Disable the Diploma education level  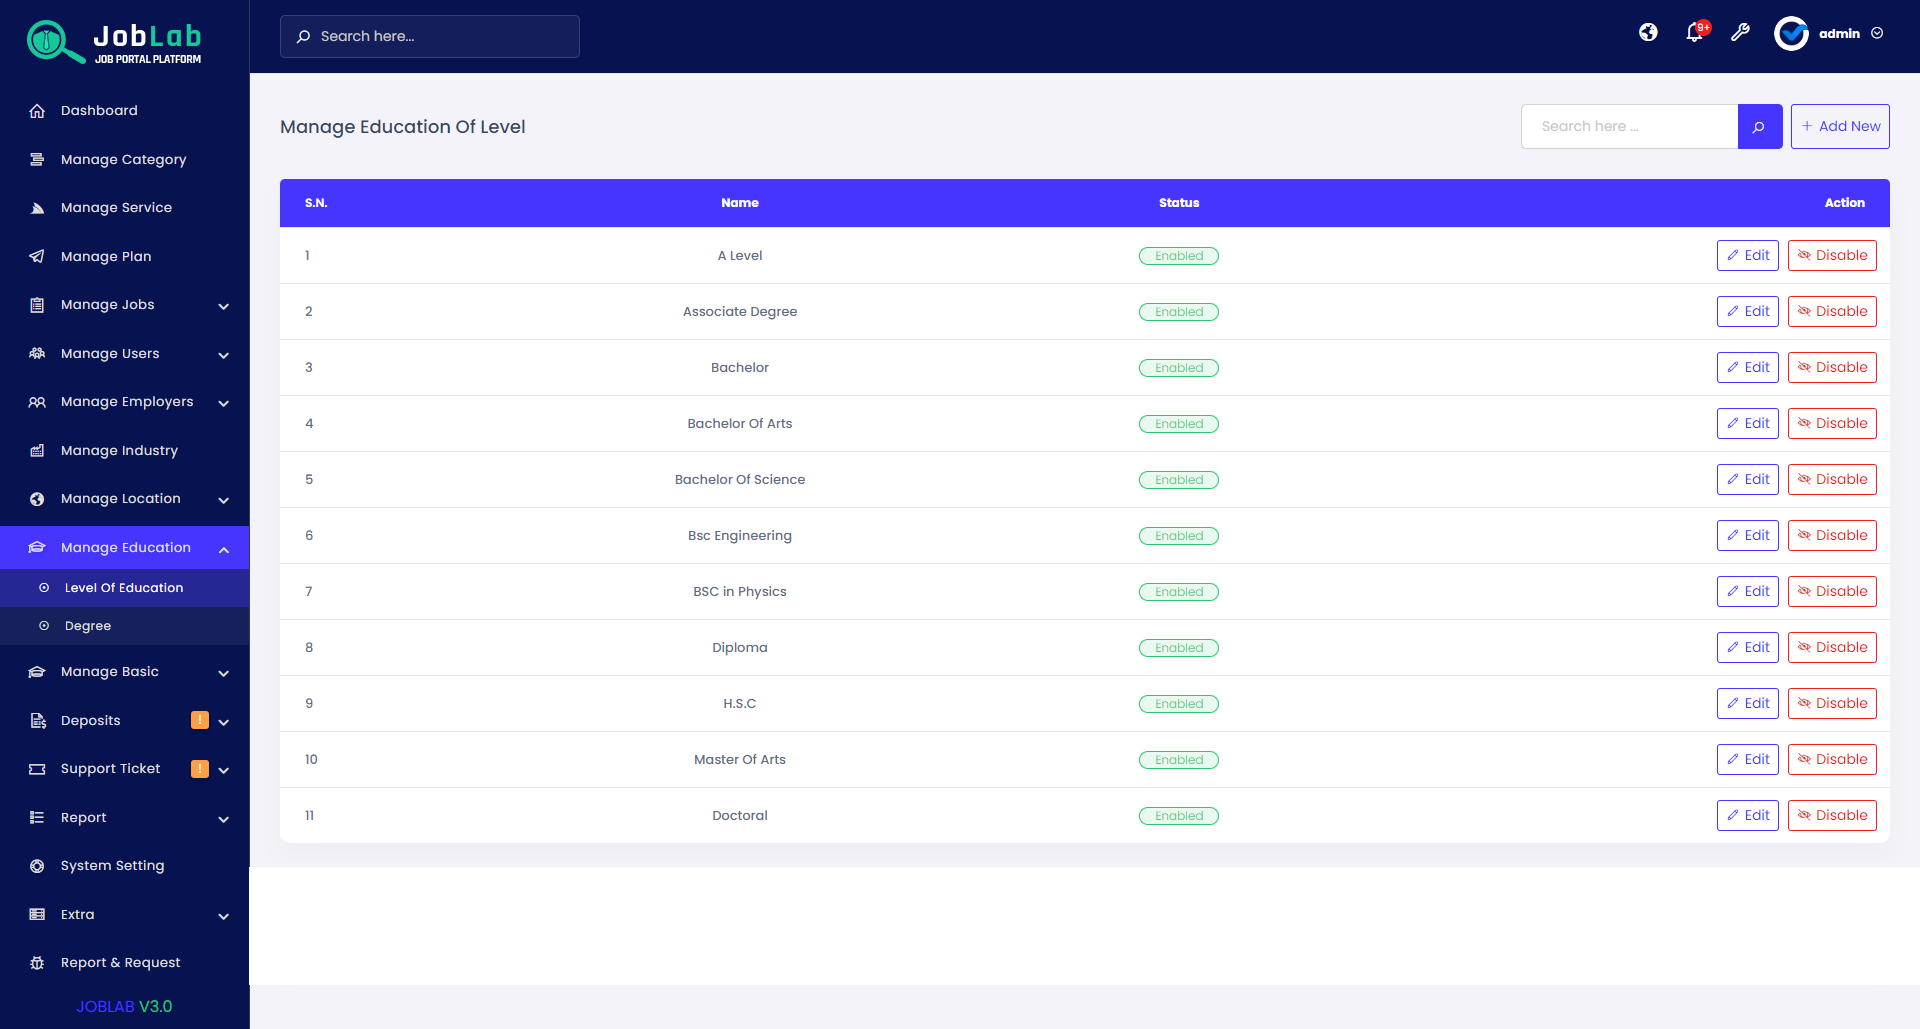tap(1832, 647)
